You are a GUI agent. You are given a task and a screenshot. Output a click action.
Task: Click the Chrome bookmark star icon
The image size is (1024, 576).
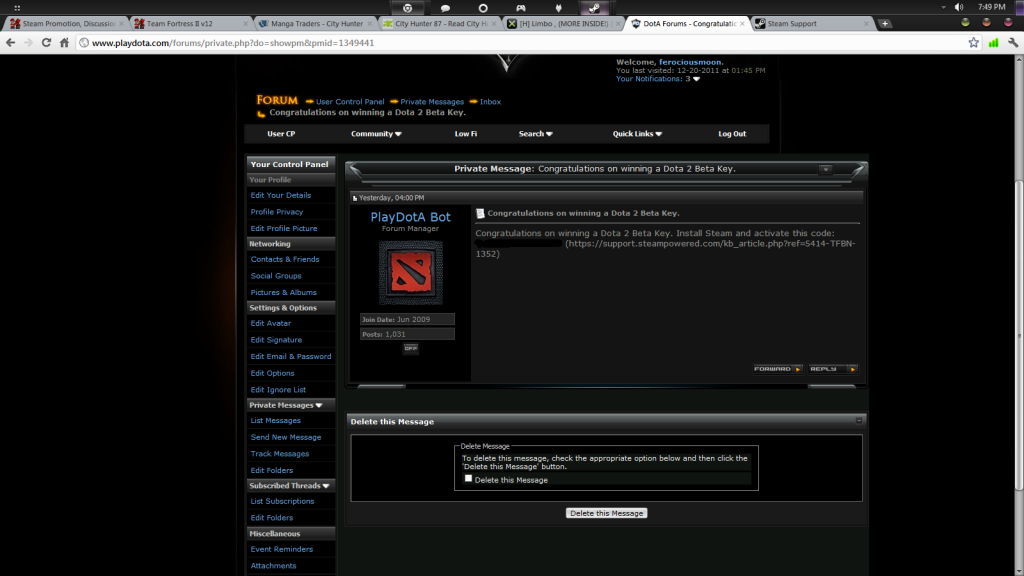(x=973, y=43)
